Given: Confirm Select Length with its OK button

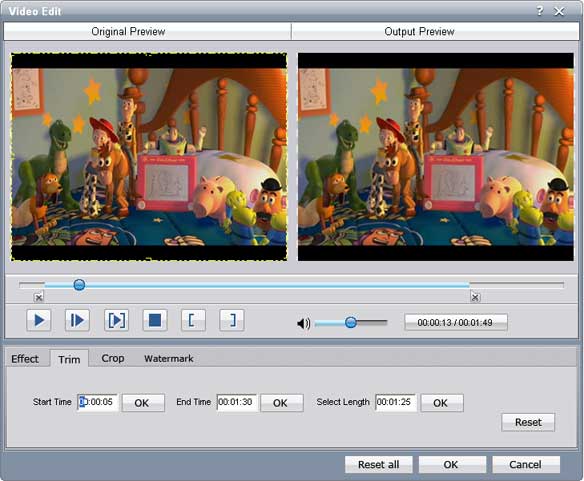Looking at the screenshot, I should point(442,403).
